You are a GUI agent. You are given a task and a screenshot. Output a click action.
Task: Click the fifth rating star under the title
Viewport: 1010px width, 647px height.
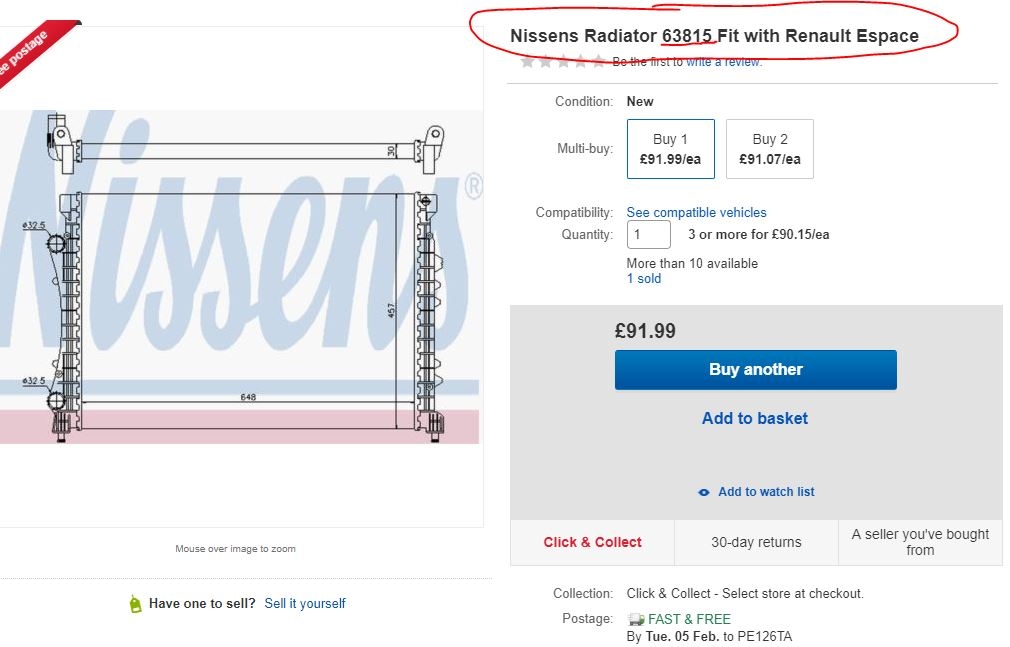[599, 62]
